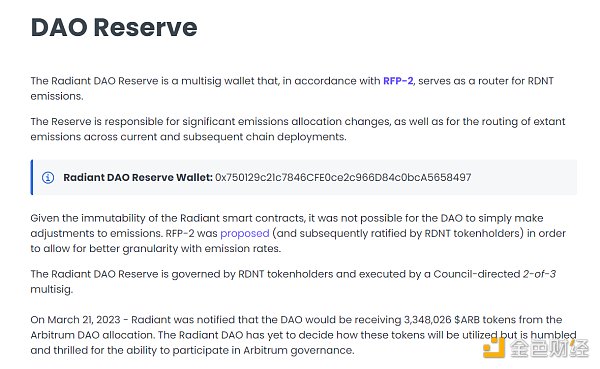
Task: Click the 金色财经 watermark text
Action: [x=549, y=348]
